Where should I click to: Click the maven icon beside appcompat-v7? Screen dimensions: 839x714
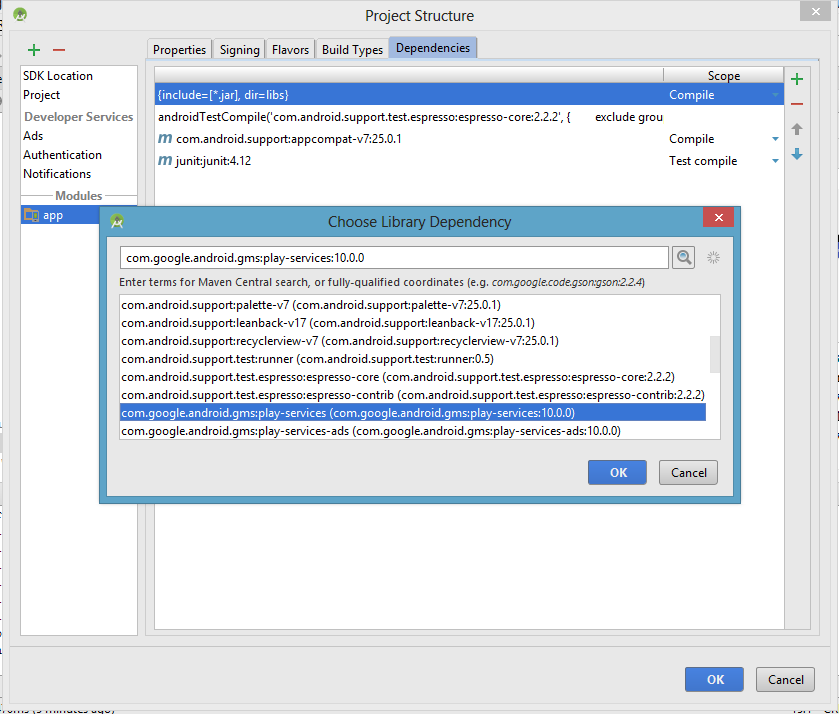click(165, 139)
